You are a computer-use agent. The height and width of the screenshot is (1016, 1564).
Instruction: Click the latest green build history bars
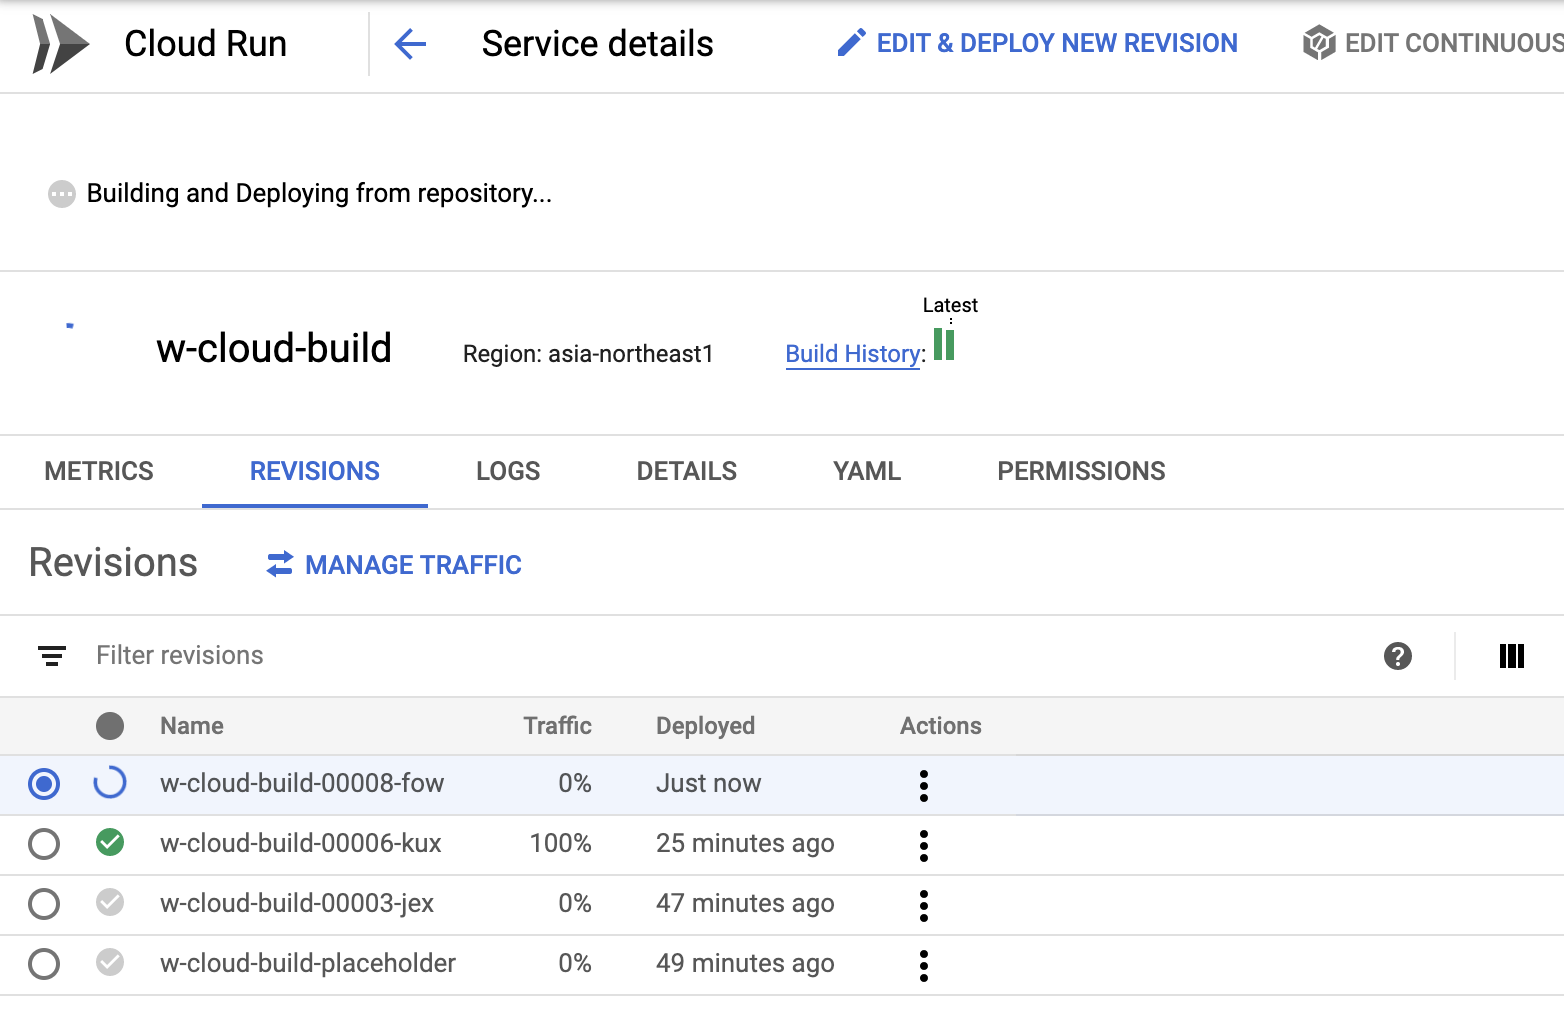pyautogui.click(x=944, y=344)
